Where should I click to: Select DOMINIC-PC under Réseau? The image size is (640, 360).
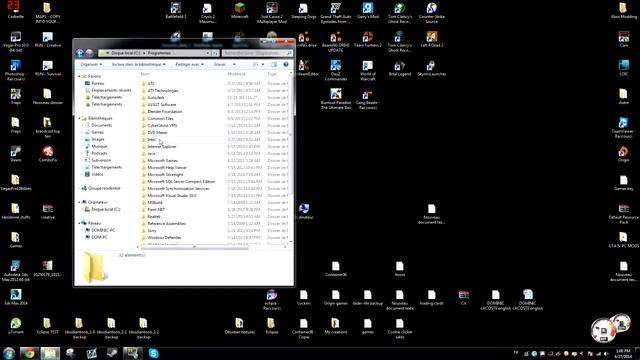(x=103, y=230)
